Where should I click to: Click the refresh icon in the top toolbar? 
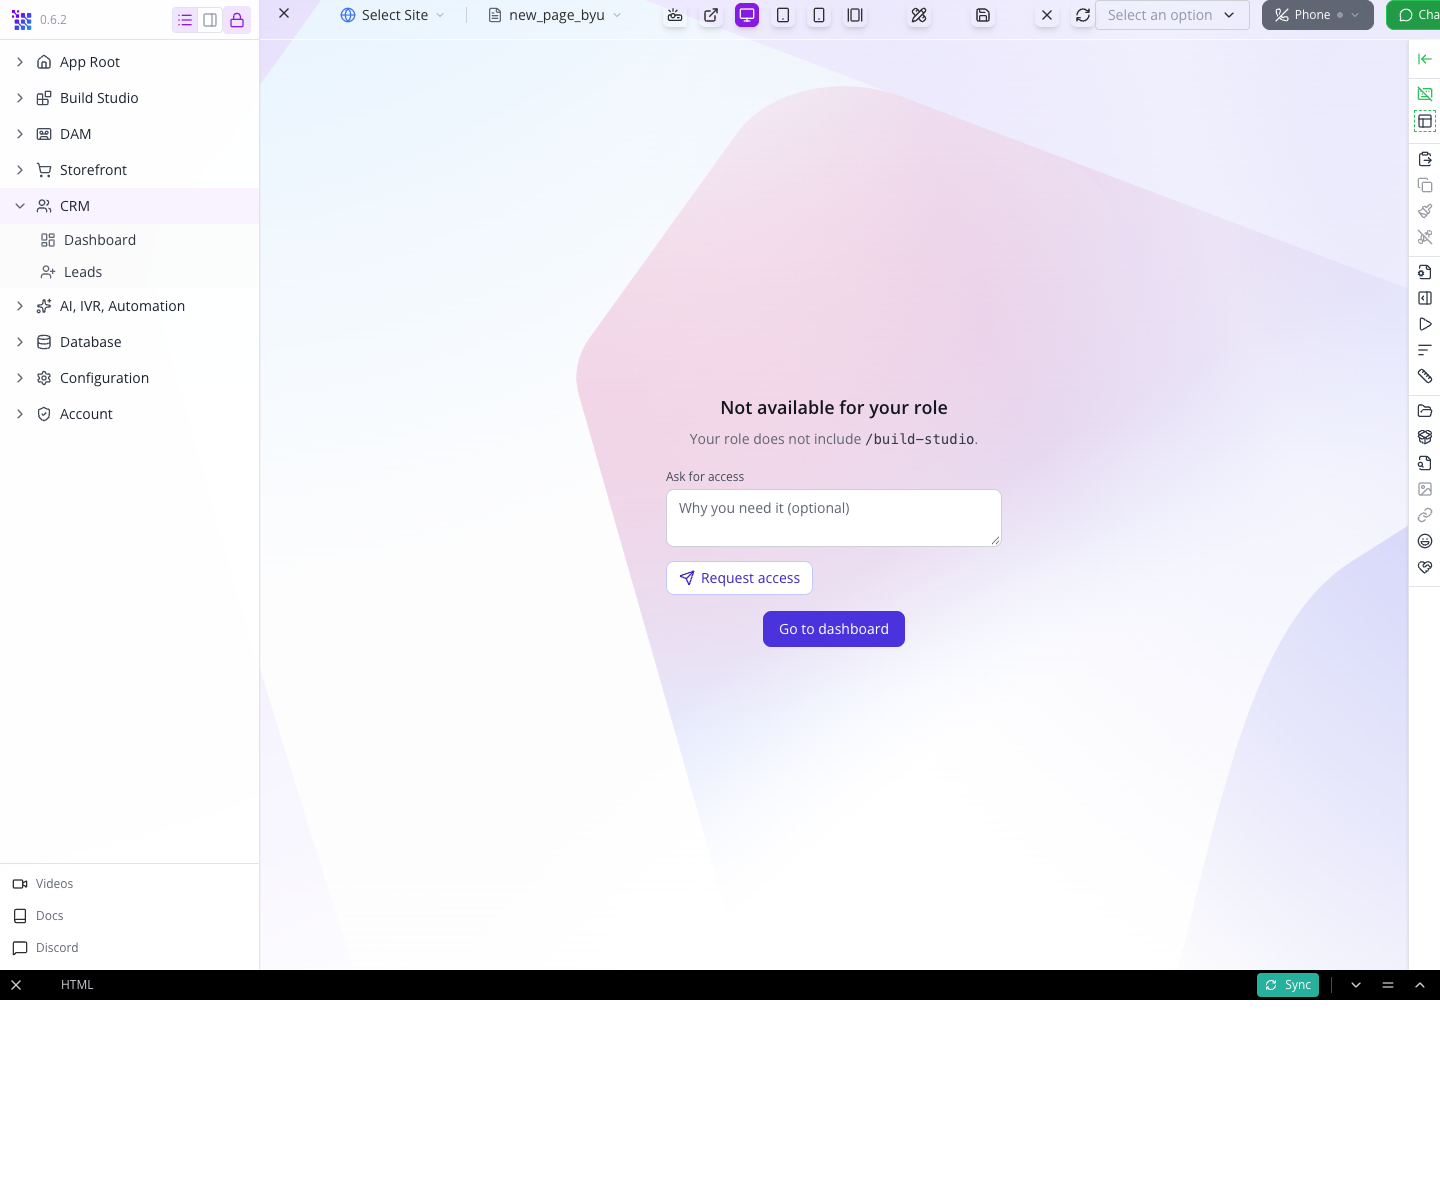tap(1083, 15)
